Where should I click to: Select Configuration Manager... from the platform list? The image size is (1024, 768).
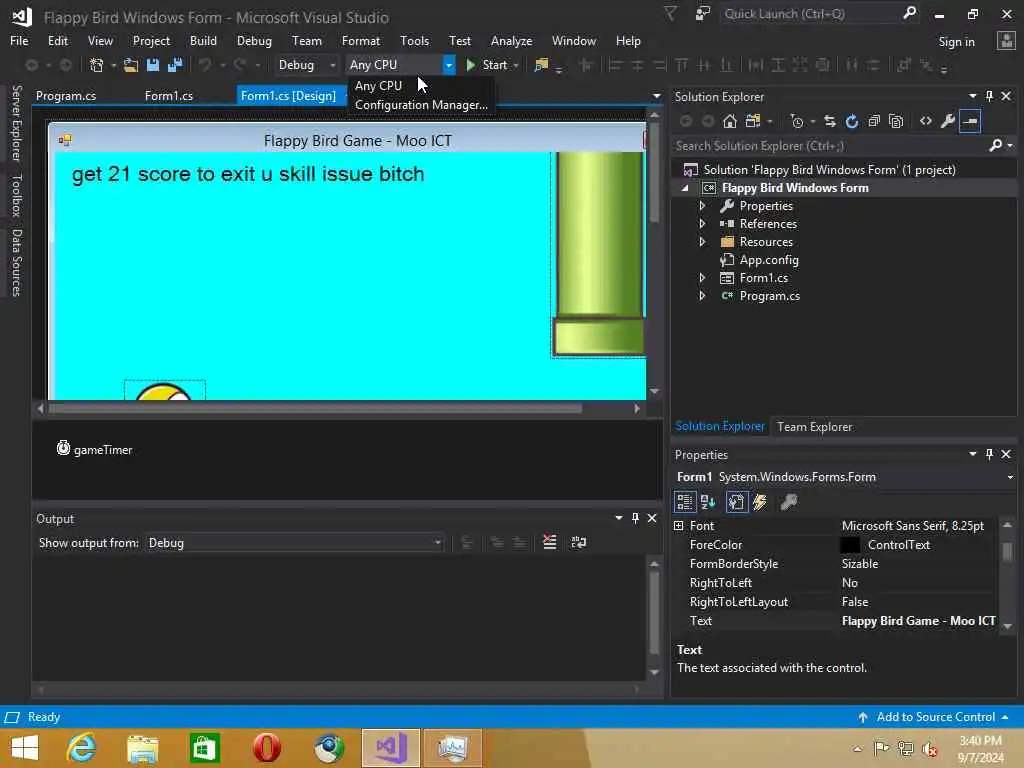coord(421,104)
